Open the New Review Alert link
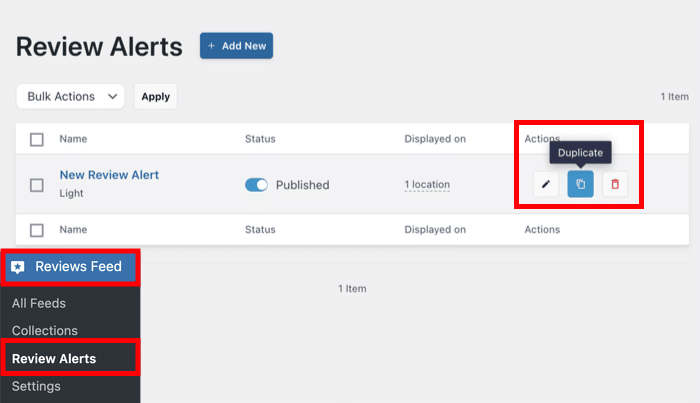Screen dimensions: 700x403 click(x=109, y=175)
